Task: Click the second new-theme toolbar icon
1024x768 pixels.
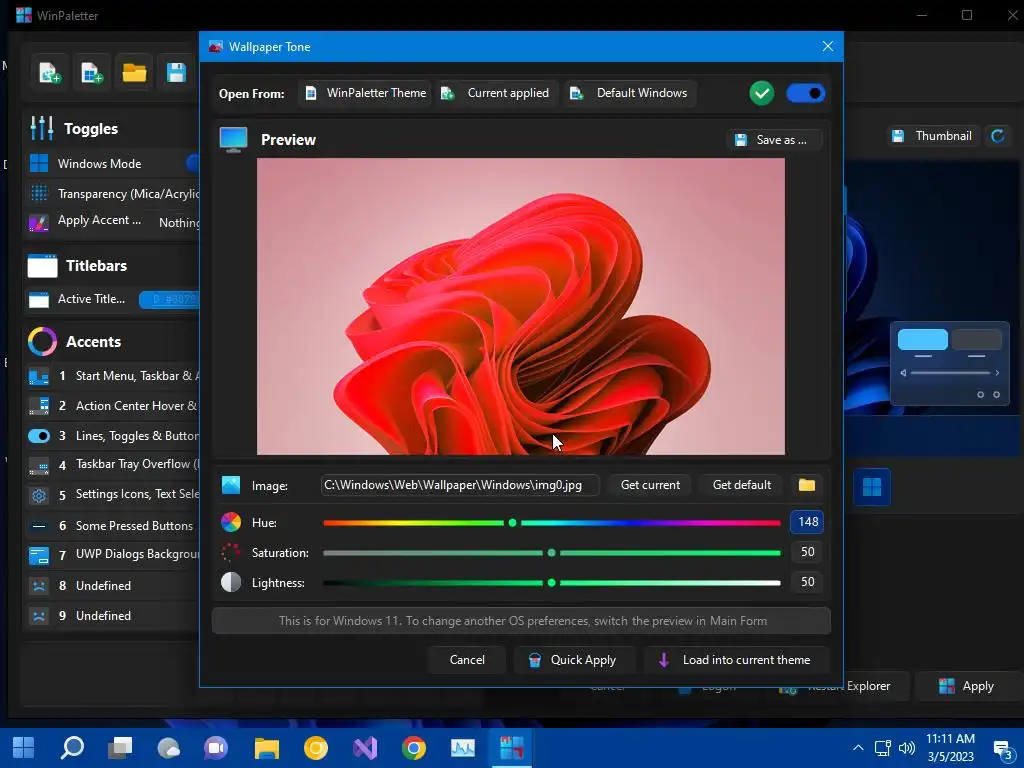Action: click(91, 72)
